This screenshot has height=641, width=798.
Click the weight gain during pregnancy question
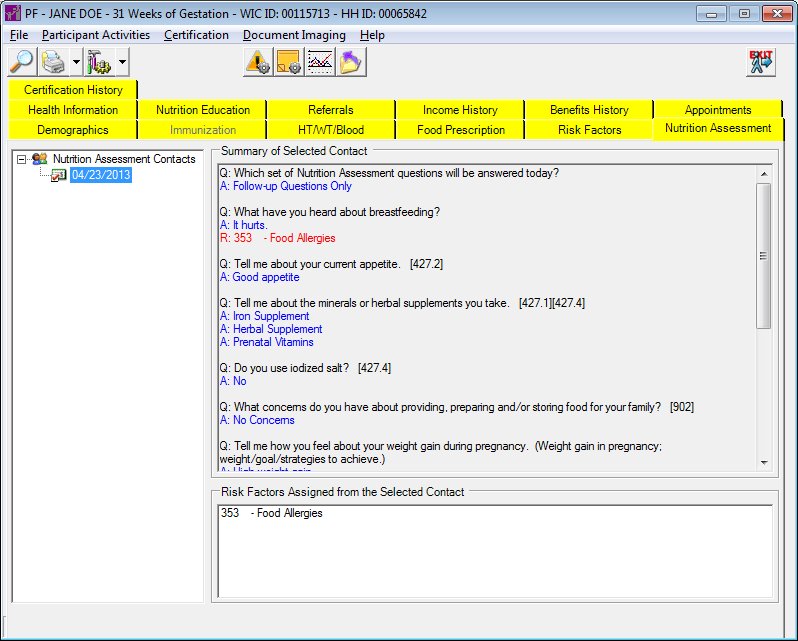click(x=441, y=452)
